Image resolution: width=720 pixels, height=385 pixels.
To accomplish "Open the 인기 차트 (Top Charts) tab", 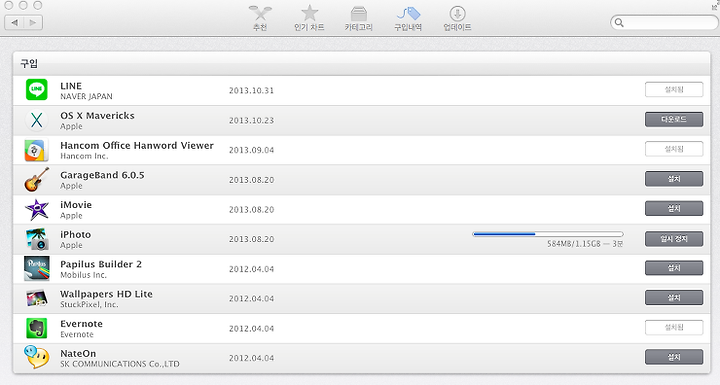I will coord(309,18).
